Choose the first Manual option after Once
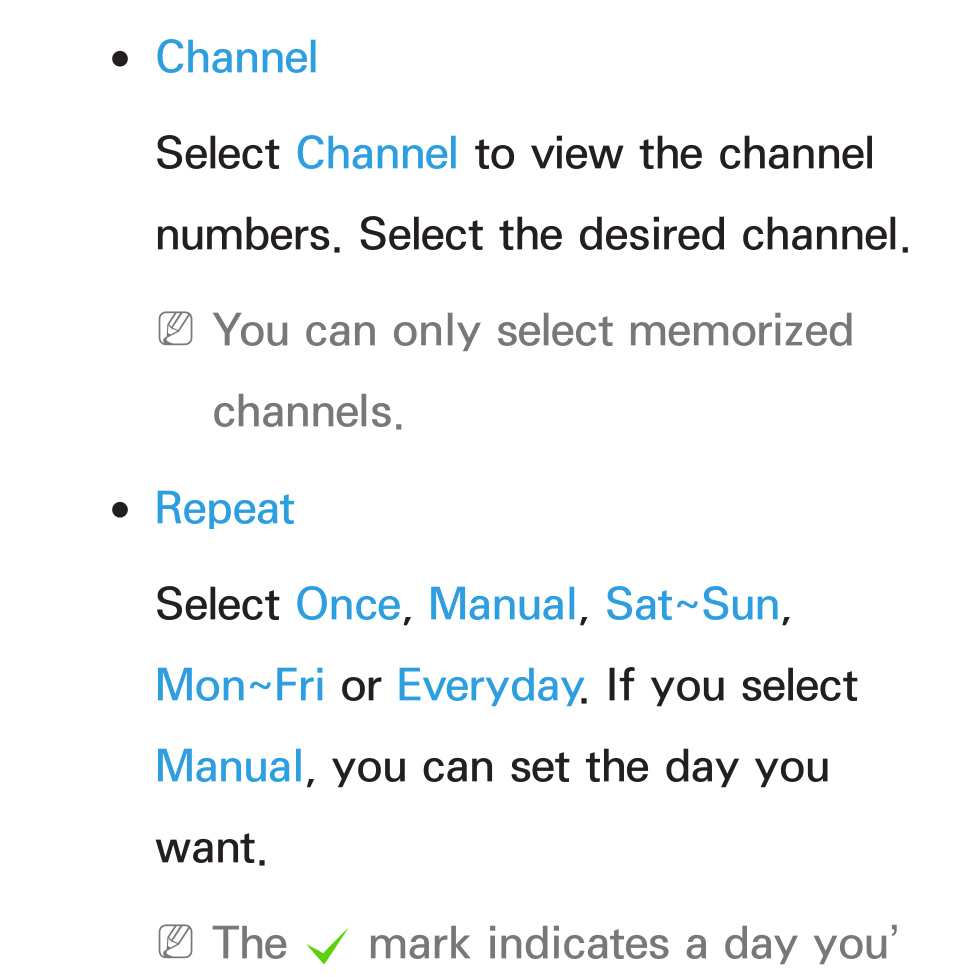 tap(503, 604)
